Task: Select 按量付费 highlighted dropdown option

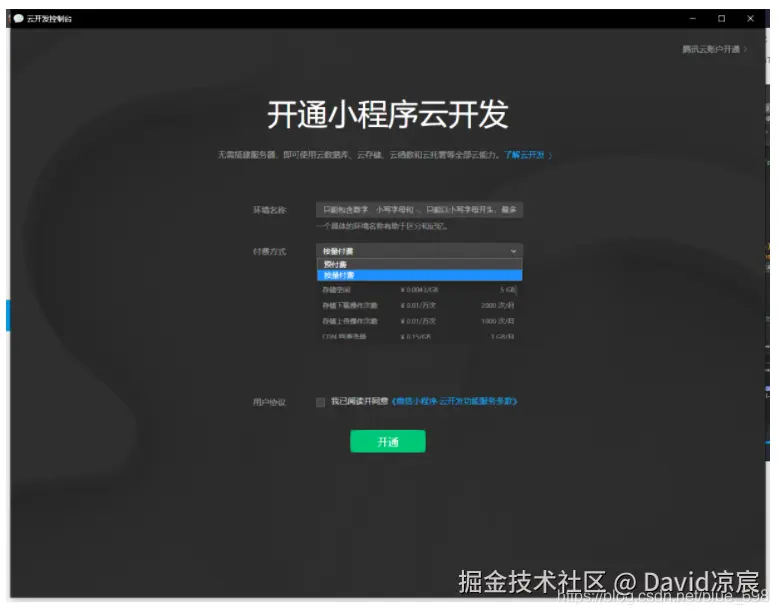Action: click(419, 275)
